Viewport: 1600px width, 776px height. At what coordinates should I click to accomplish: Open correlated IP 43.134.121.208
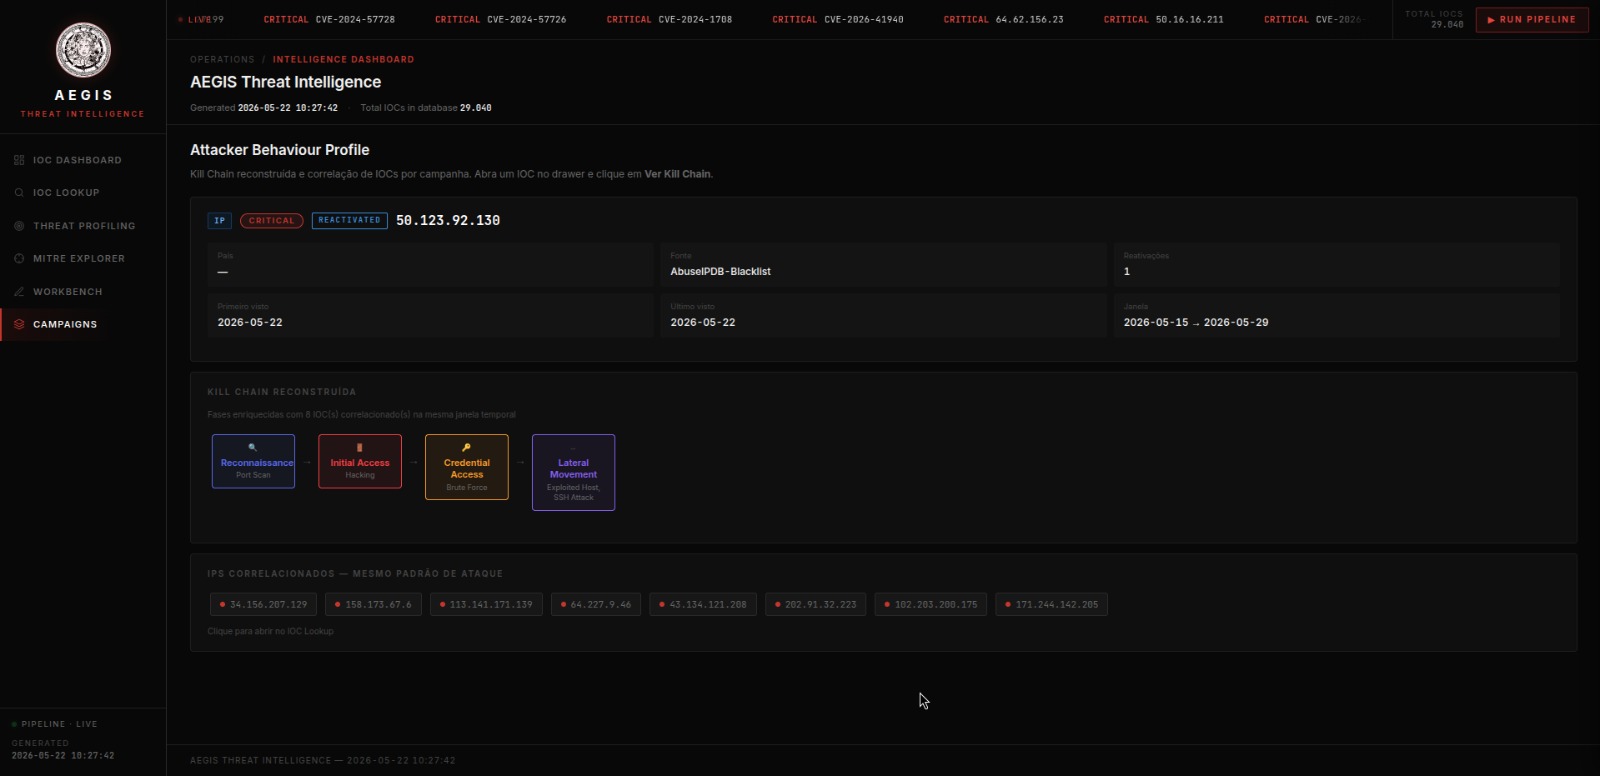[703, 604]
